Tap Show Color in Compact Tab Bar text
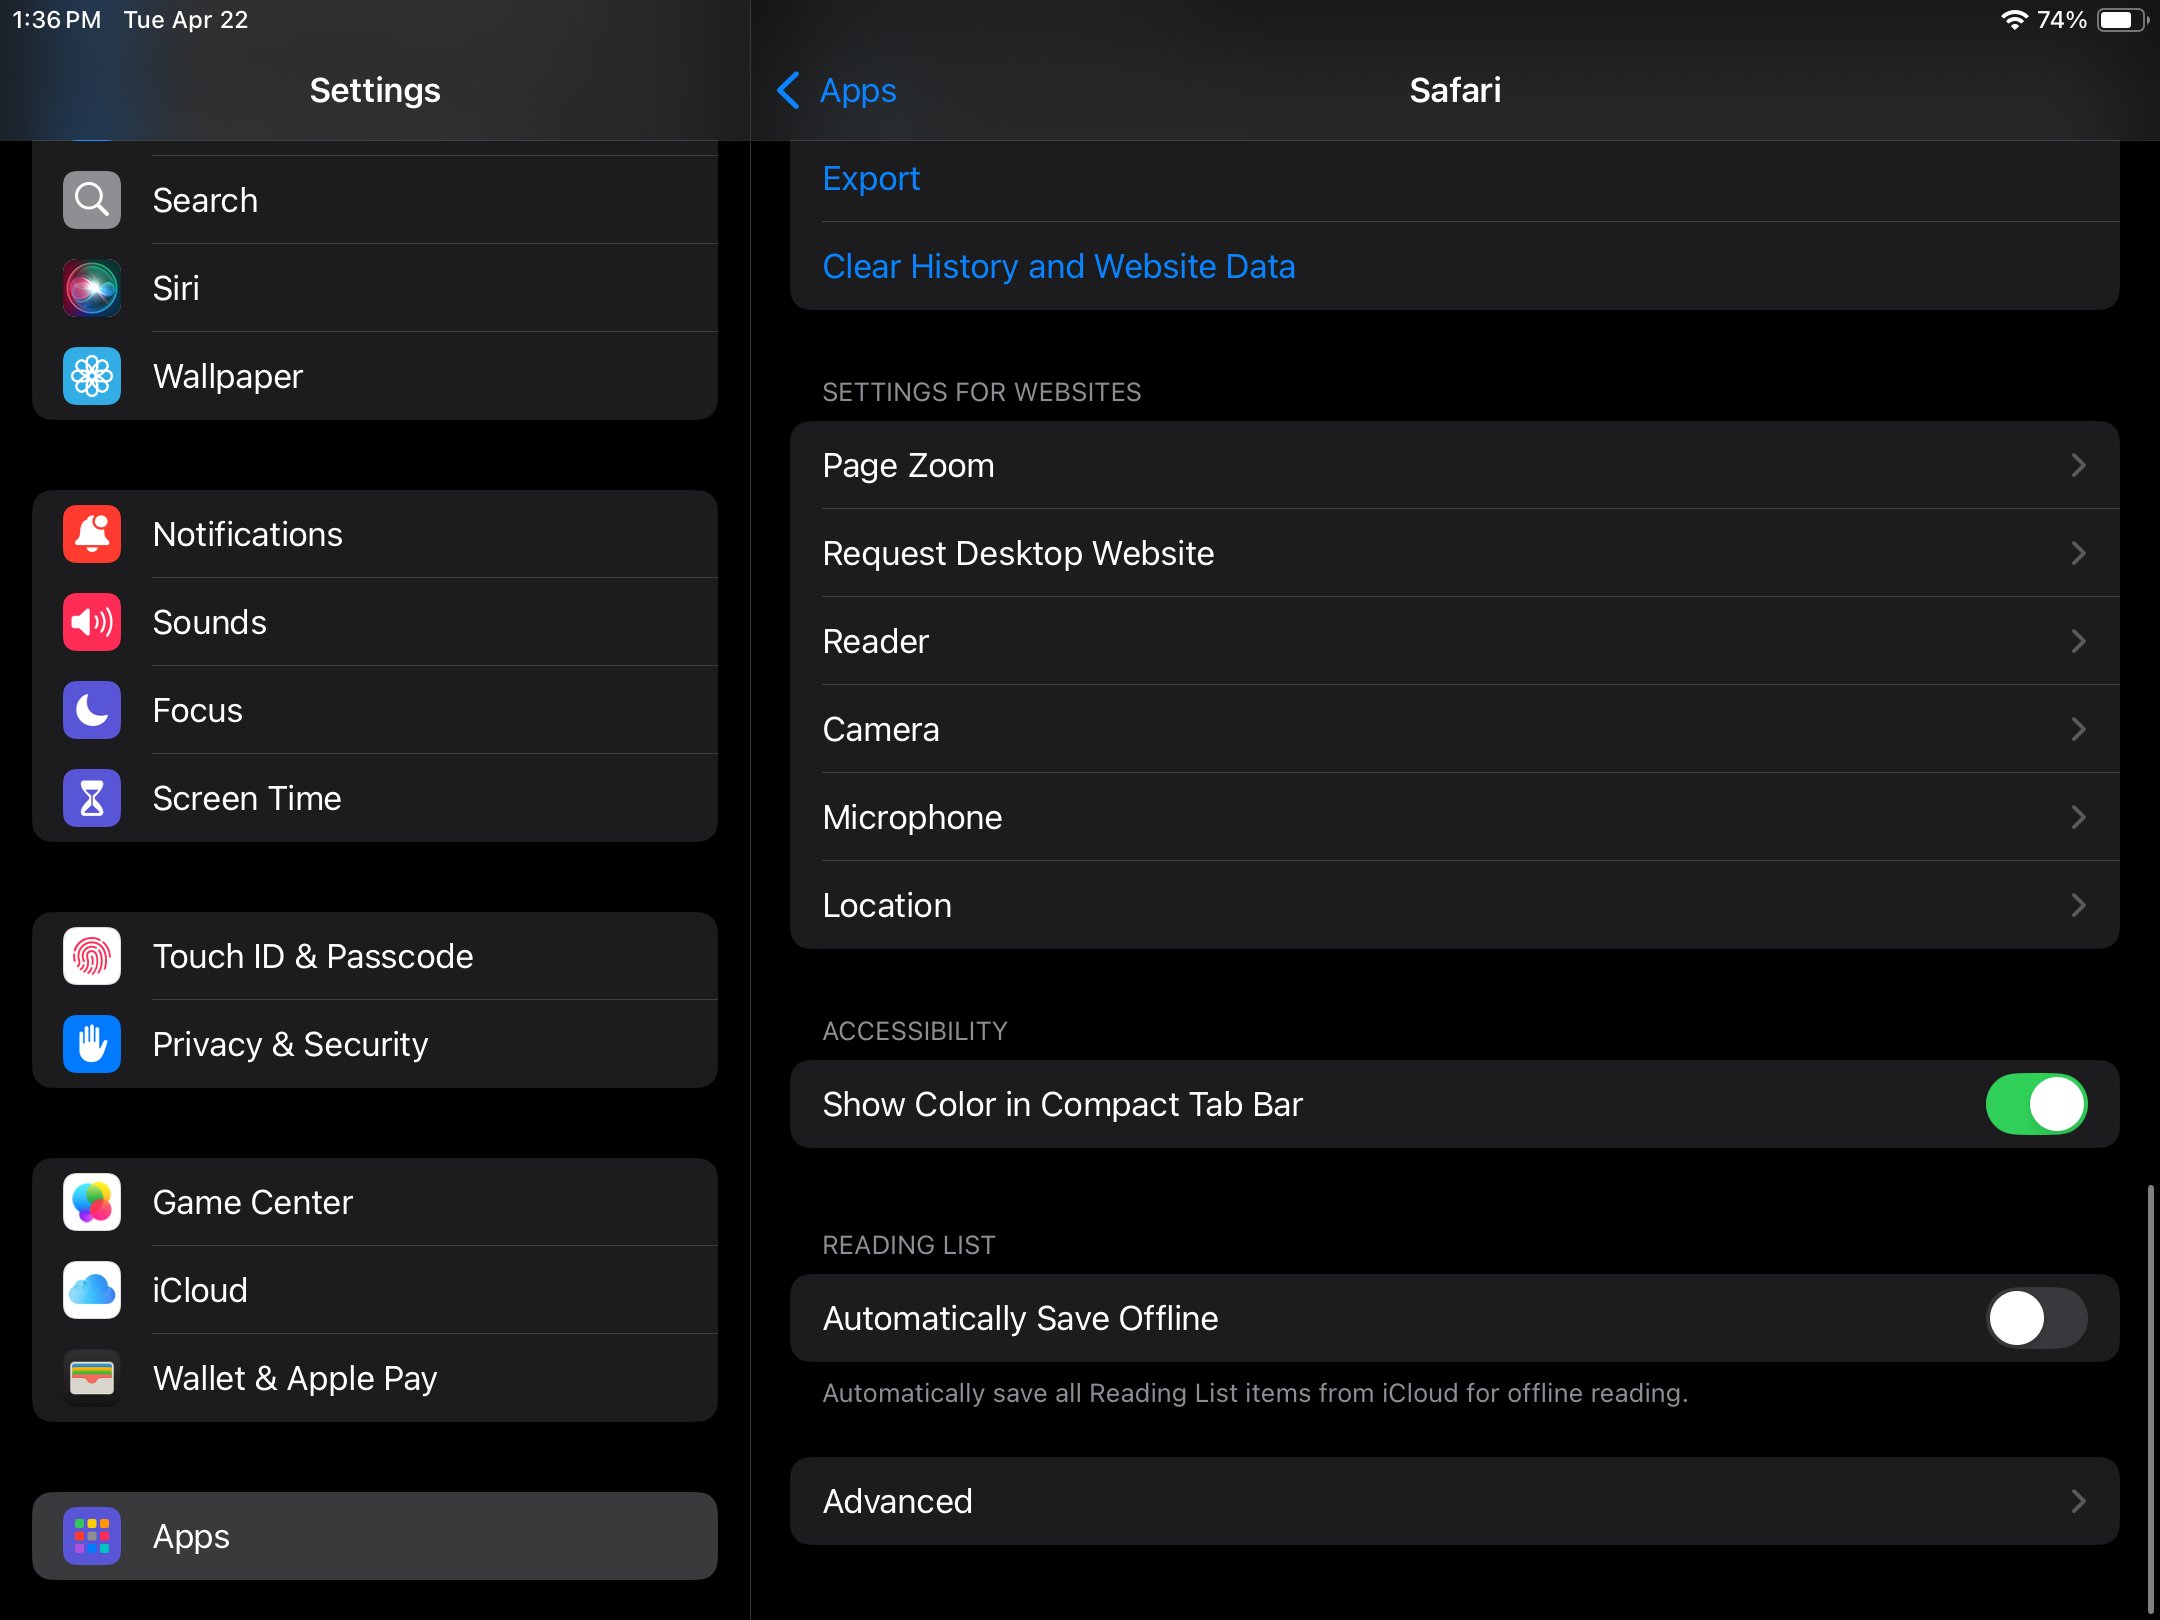 [x=1062, y=1104]
